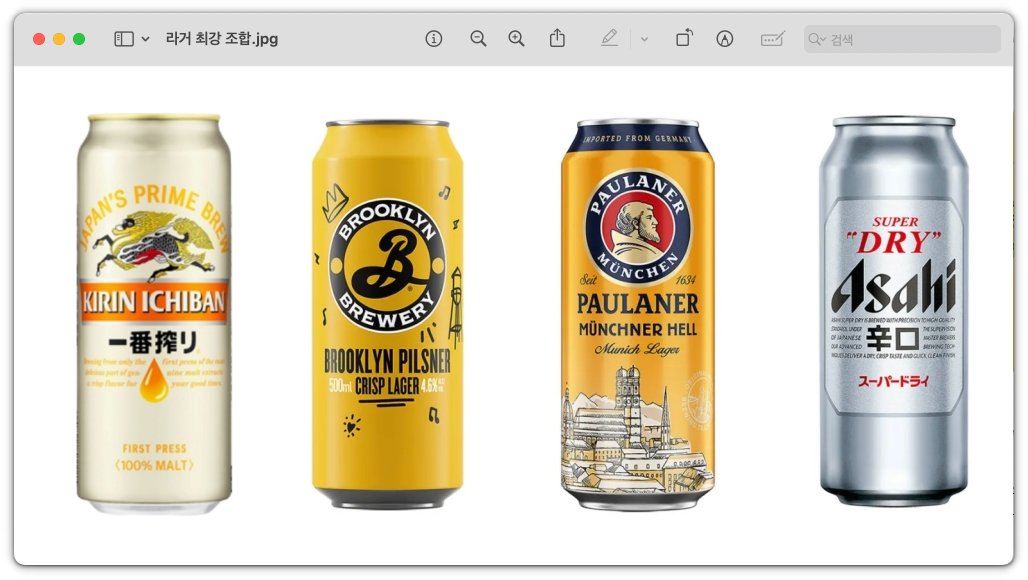Show the Markup toolbar
Screen dimensions: 1028x580
click(x=724, y=39)
